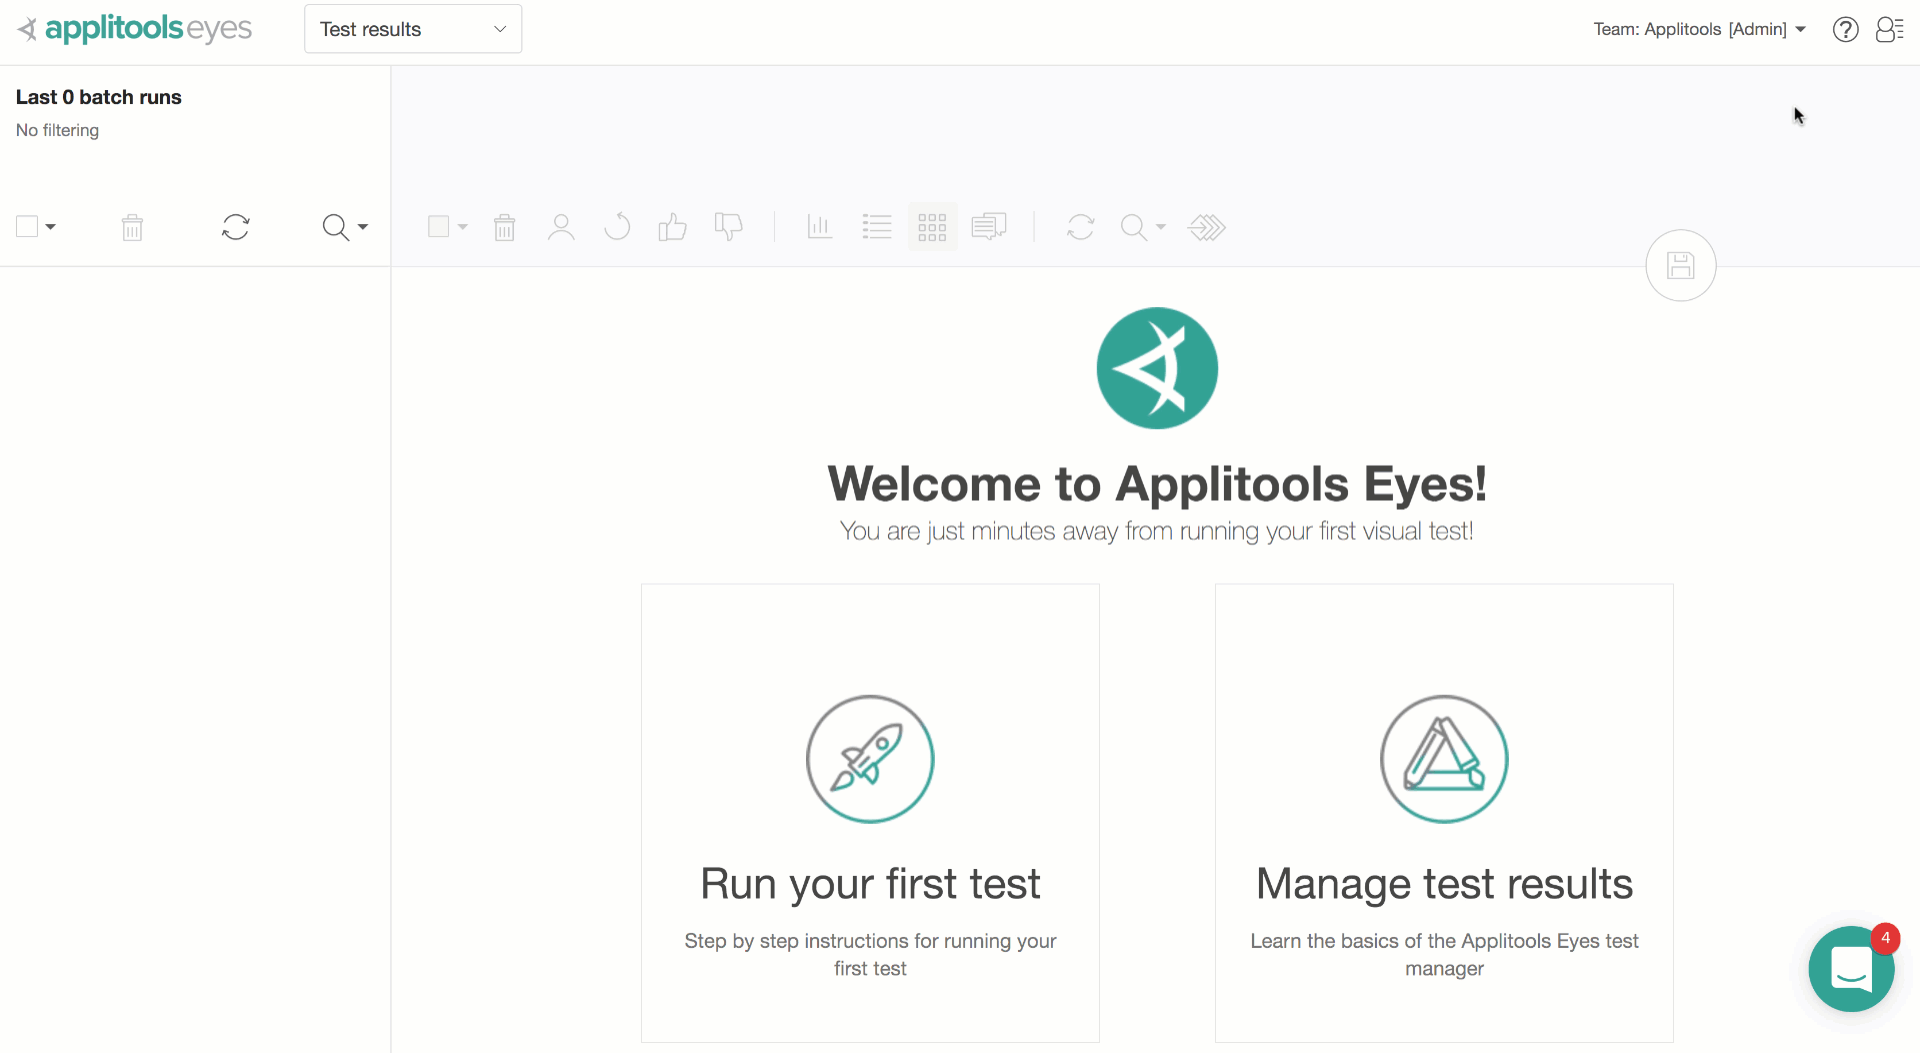The image size is (1920, 1053).
Task: Toggle the batch list select-all checkbox
Action: [x=27, y=227]
